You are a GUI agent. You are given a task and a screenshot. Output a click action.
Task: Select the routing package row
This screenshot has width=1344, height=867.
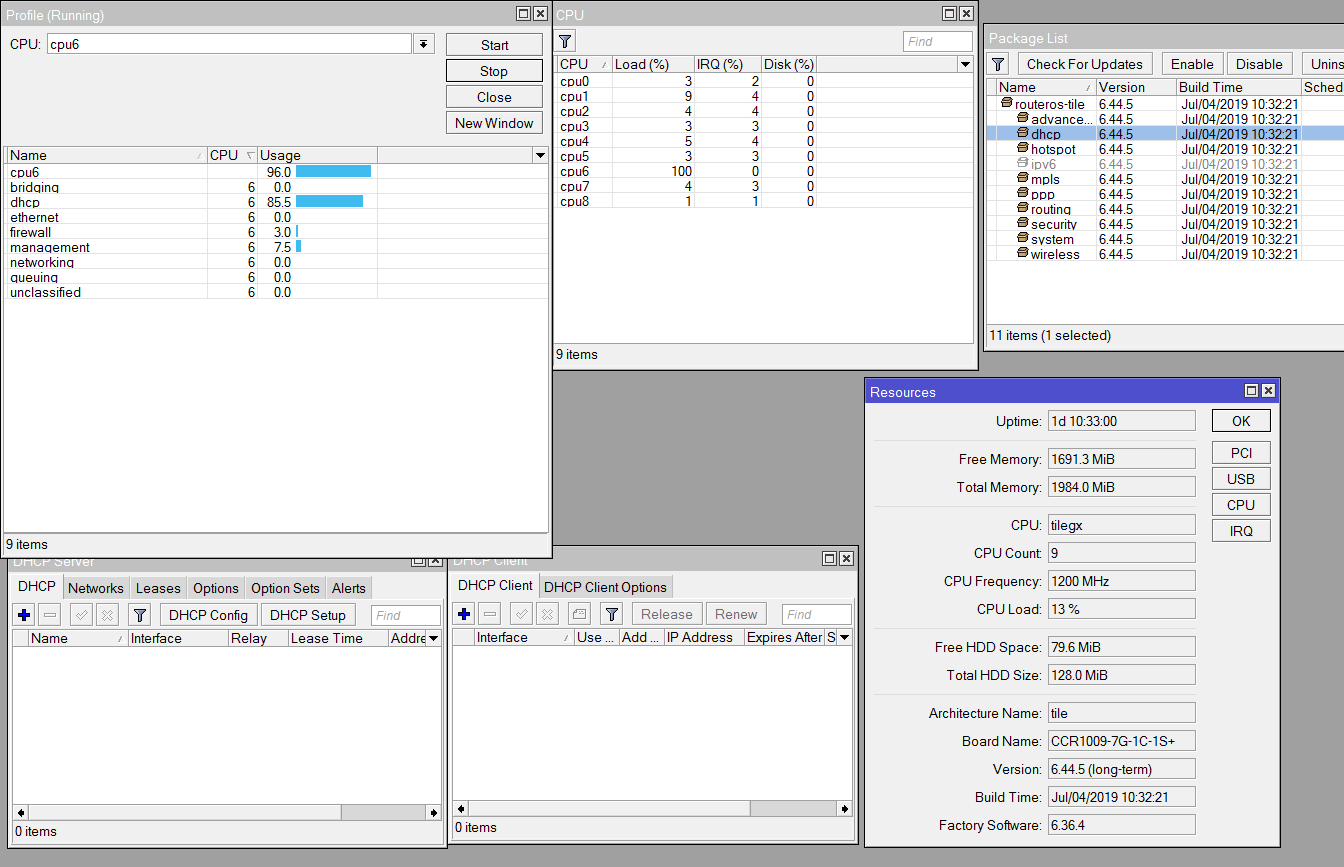coord(1165,209)
